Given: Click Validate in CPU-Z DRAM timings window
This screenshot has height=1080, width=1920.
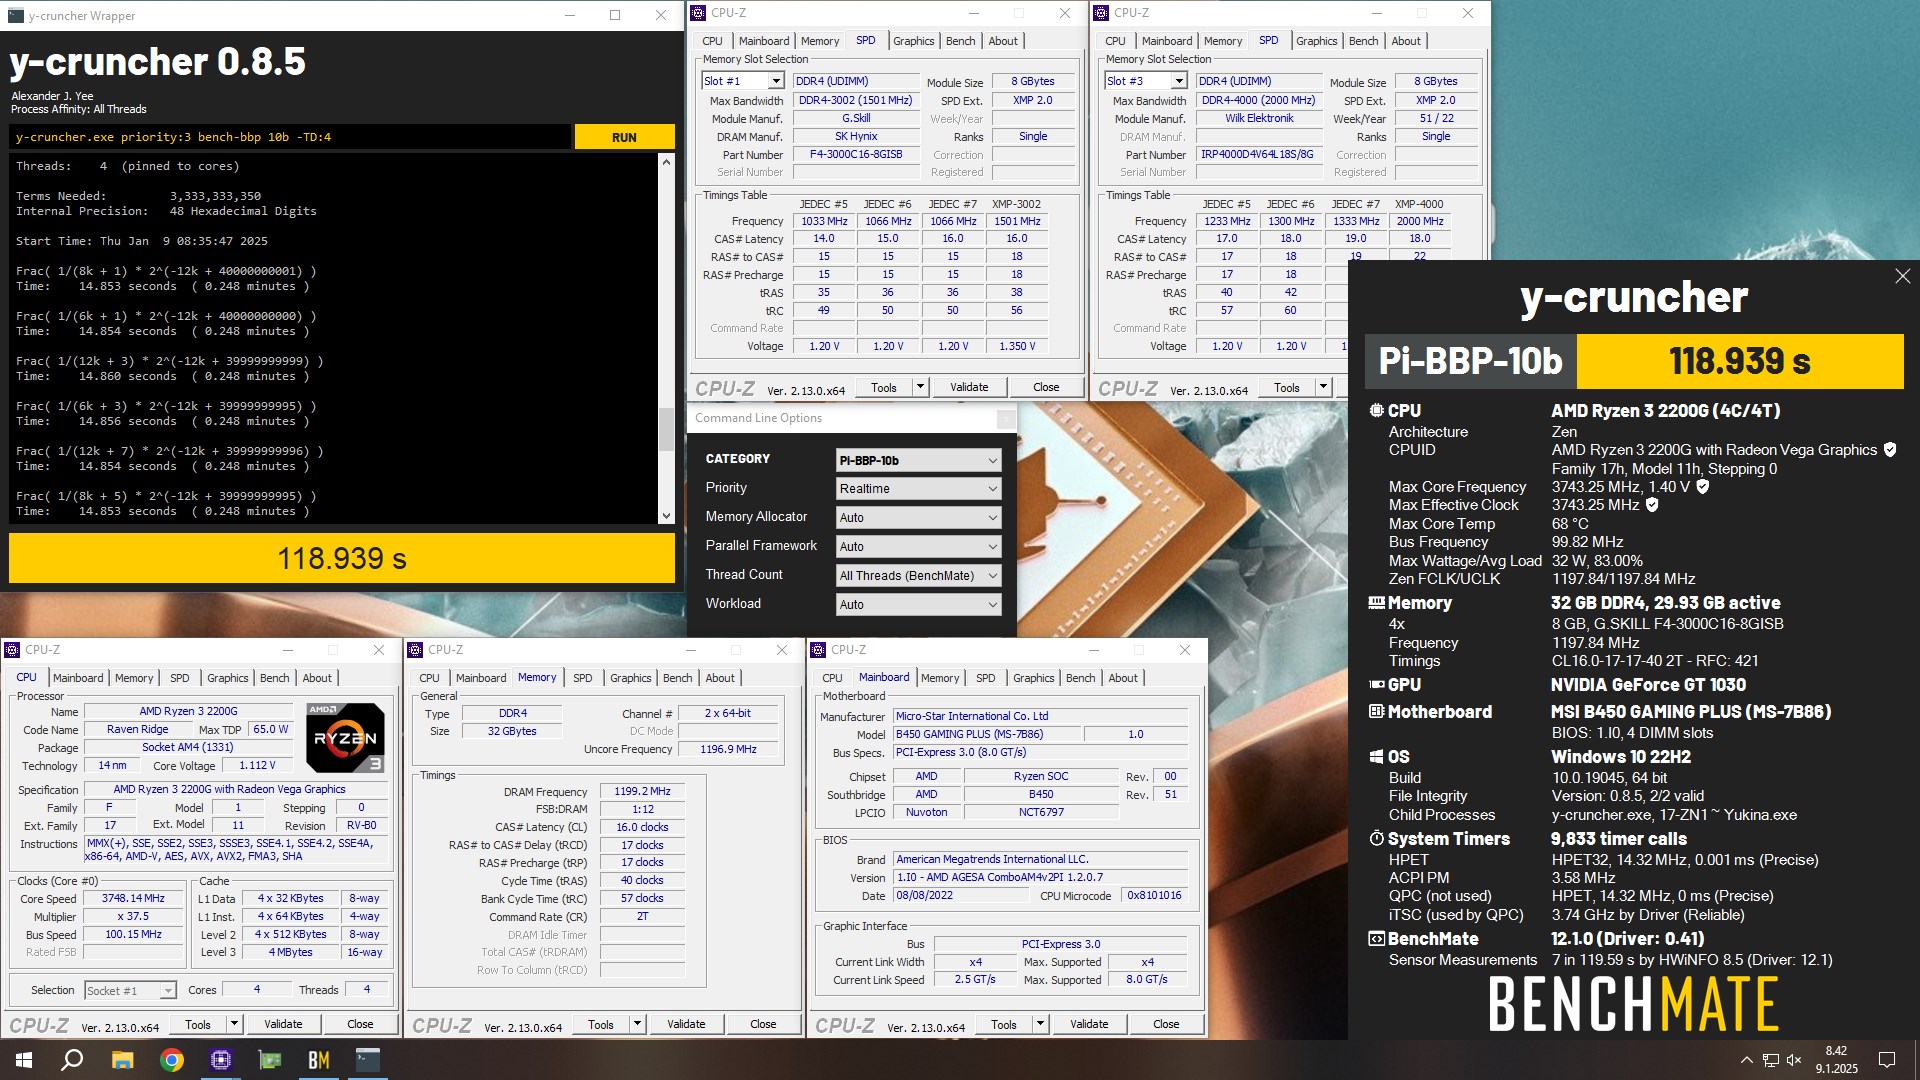Looking at the screenshot, I should pos(686,1024).
